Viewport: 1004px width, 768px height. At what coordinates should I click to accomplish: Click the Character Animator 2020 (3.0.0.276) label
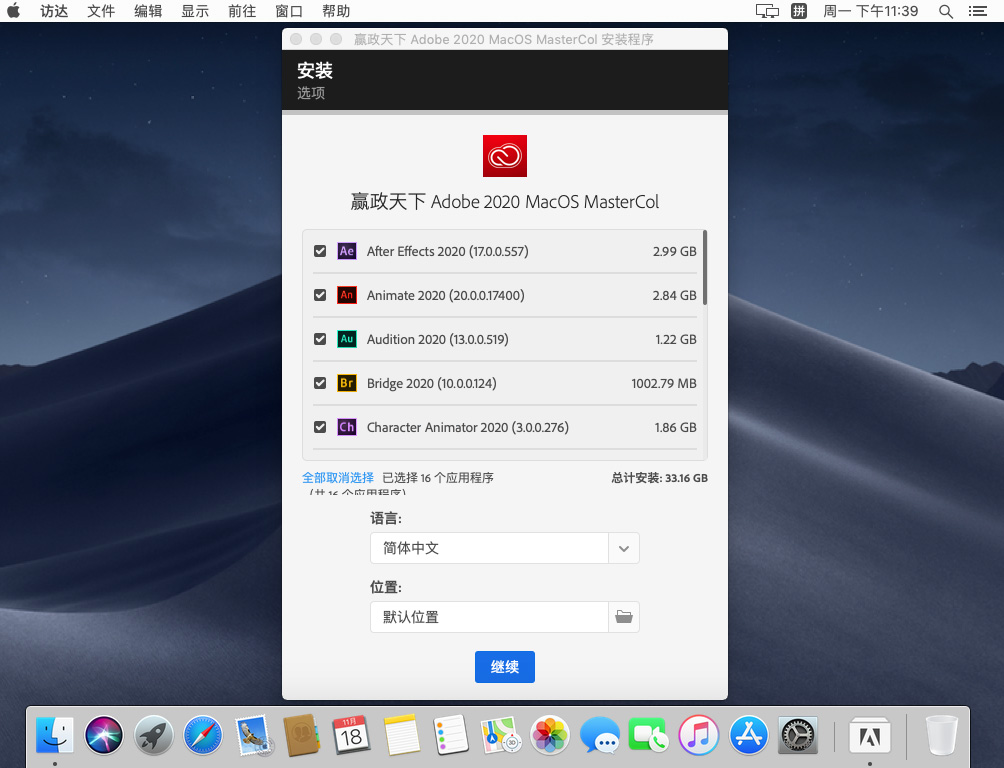467,427
